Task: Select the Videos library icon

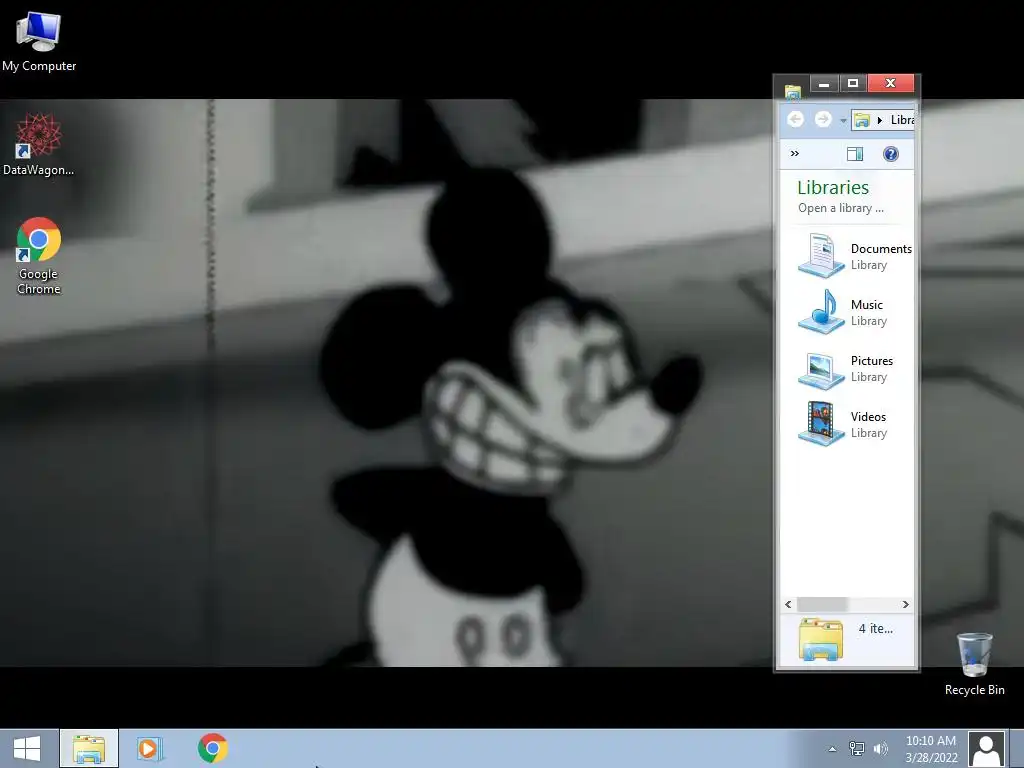Action: tap(821, 423)
